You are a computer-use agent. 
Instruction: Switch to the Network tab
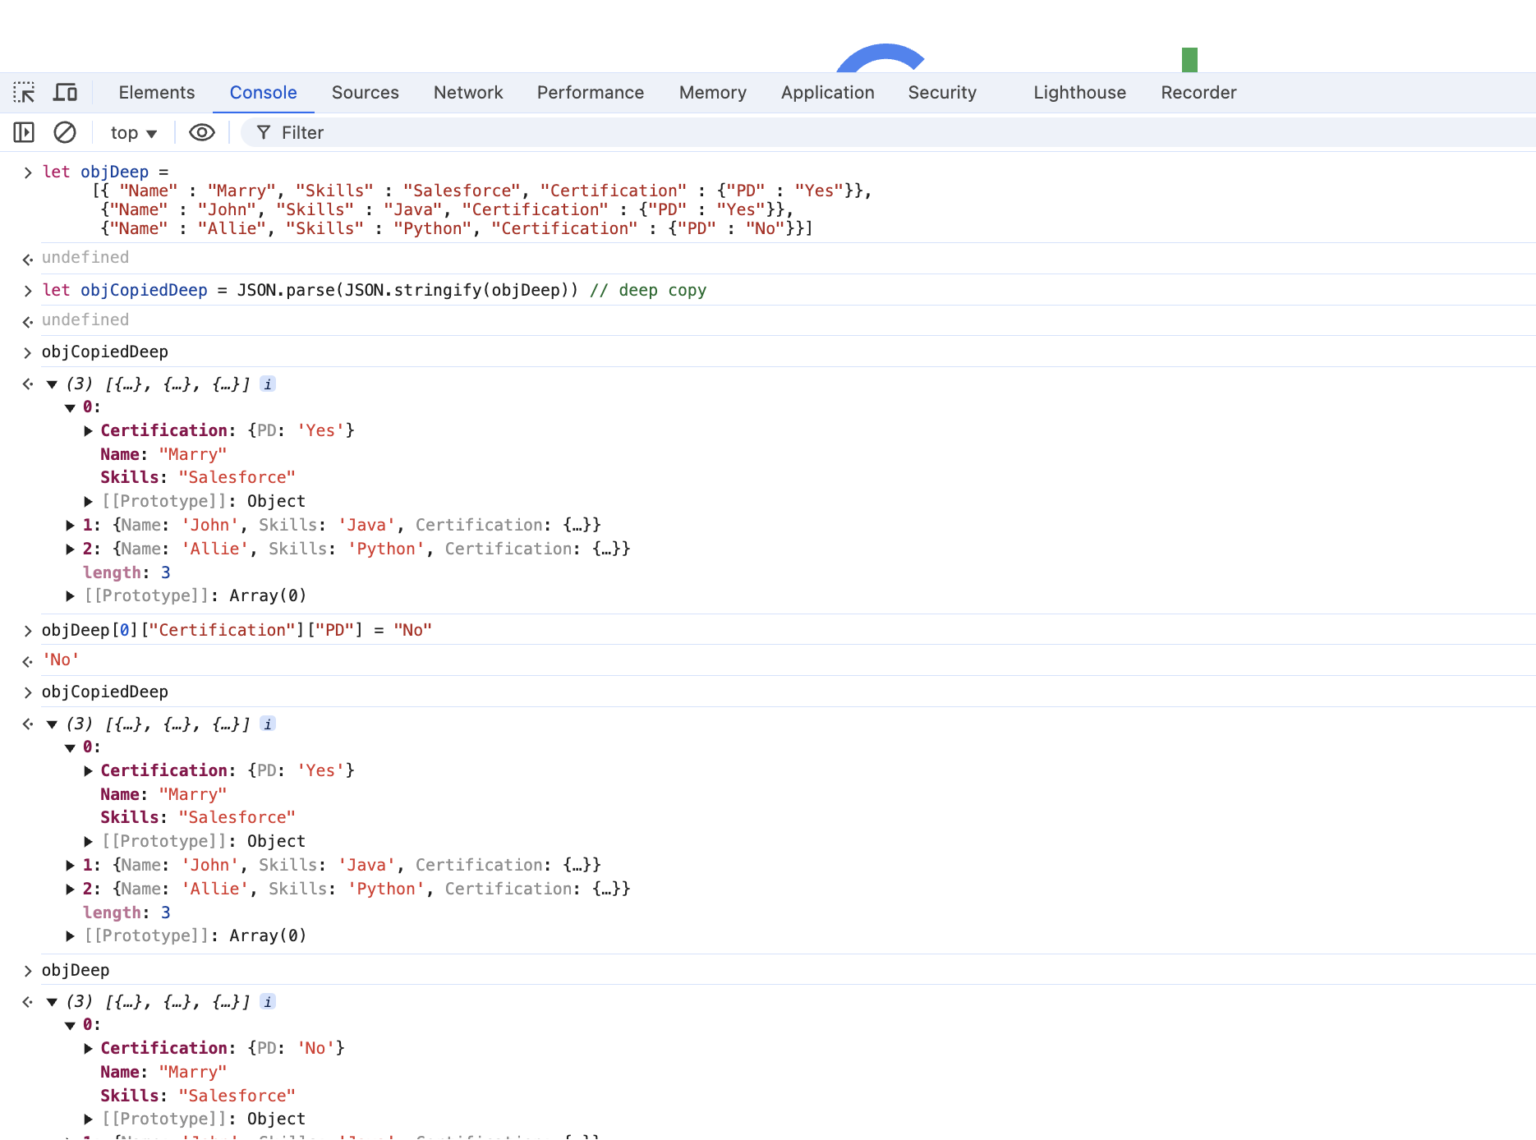point(468,92)
